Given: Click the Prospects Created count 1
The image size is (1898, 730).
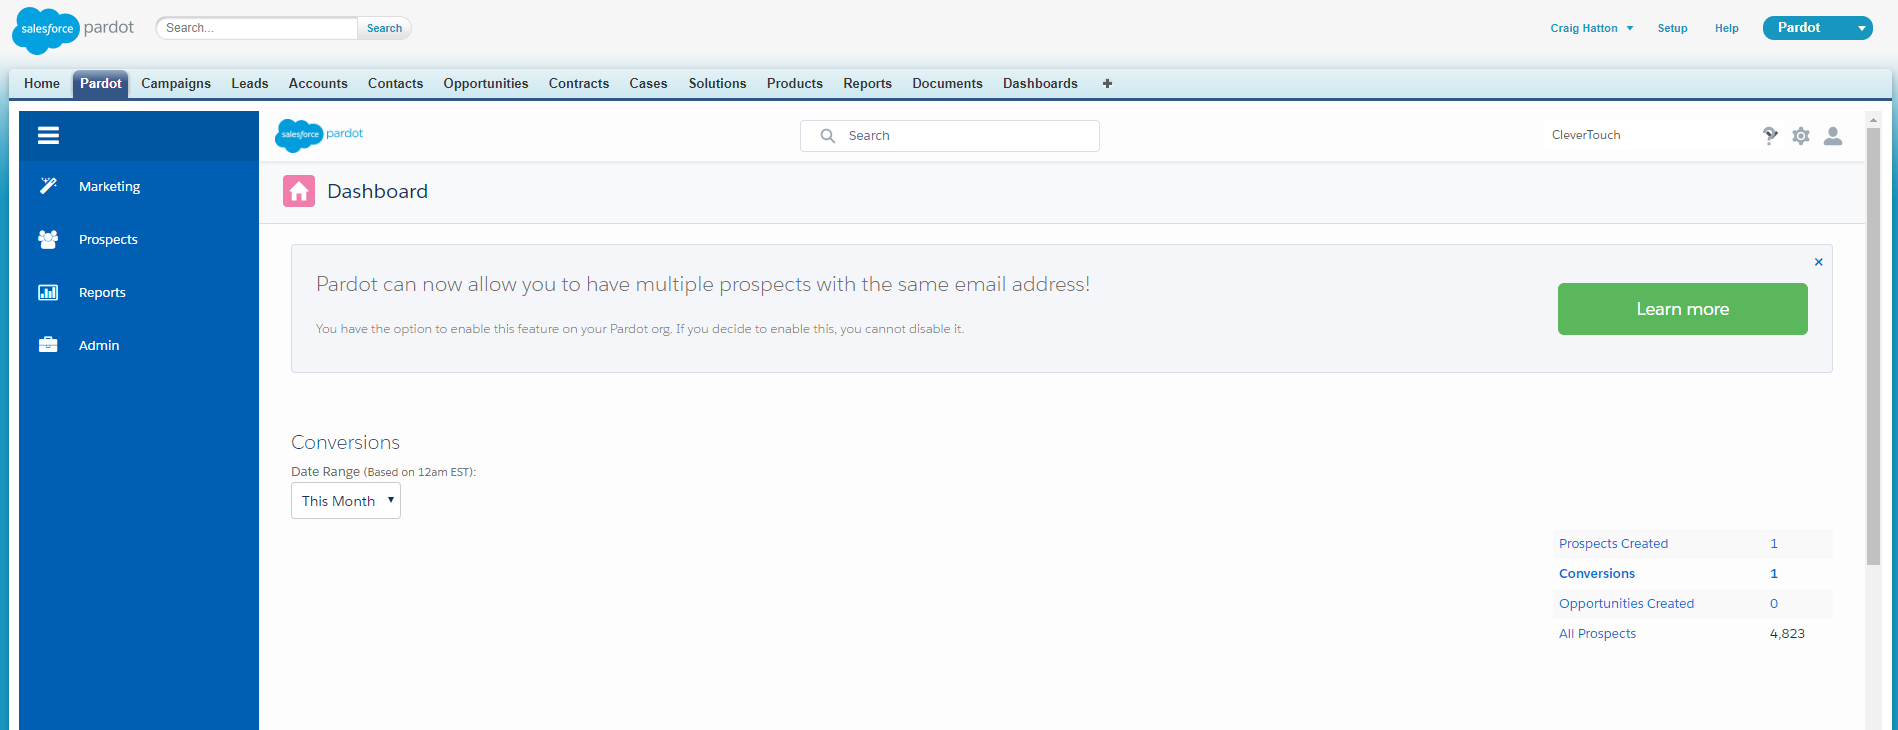Looking at the screenshot, I should click(1774, 544).
